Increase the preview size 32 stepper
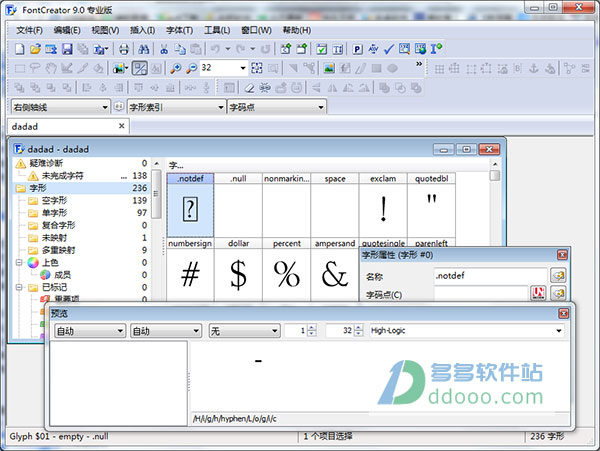This screenshot has height=451, width=600. [x=359, y=328]
